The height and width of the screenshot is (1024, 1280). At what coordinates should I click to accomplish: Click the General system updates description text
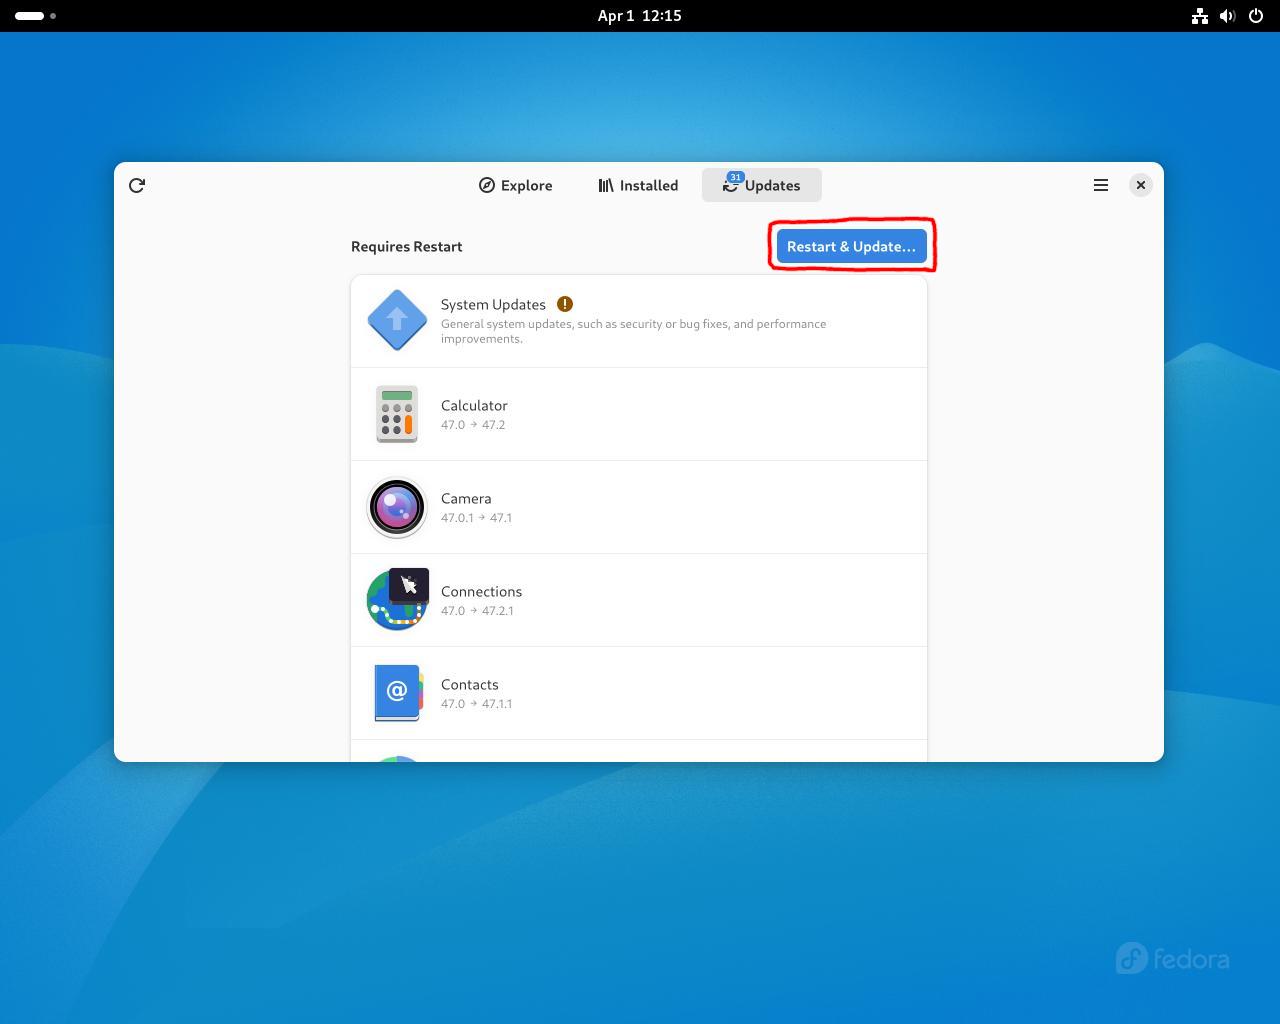633,331
